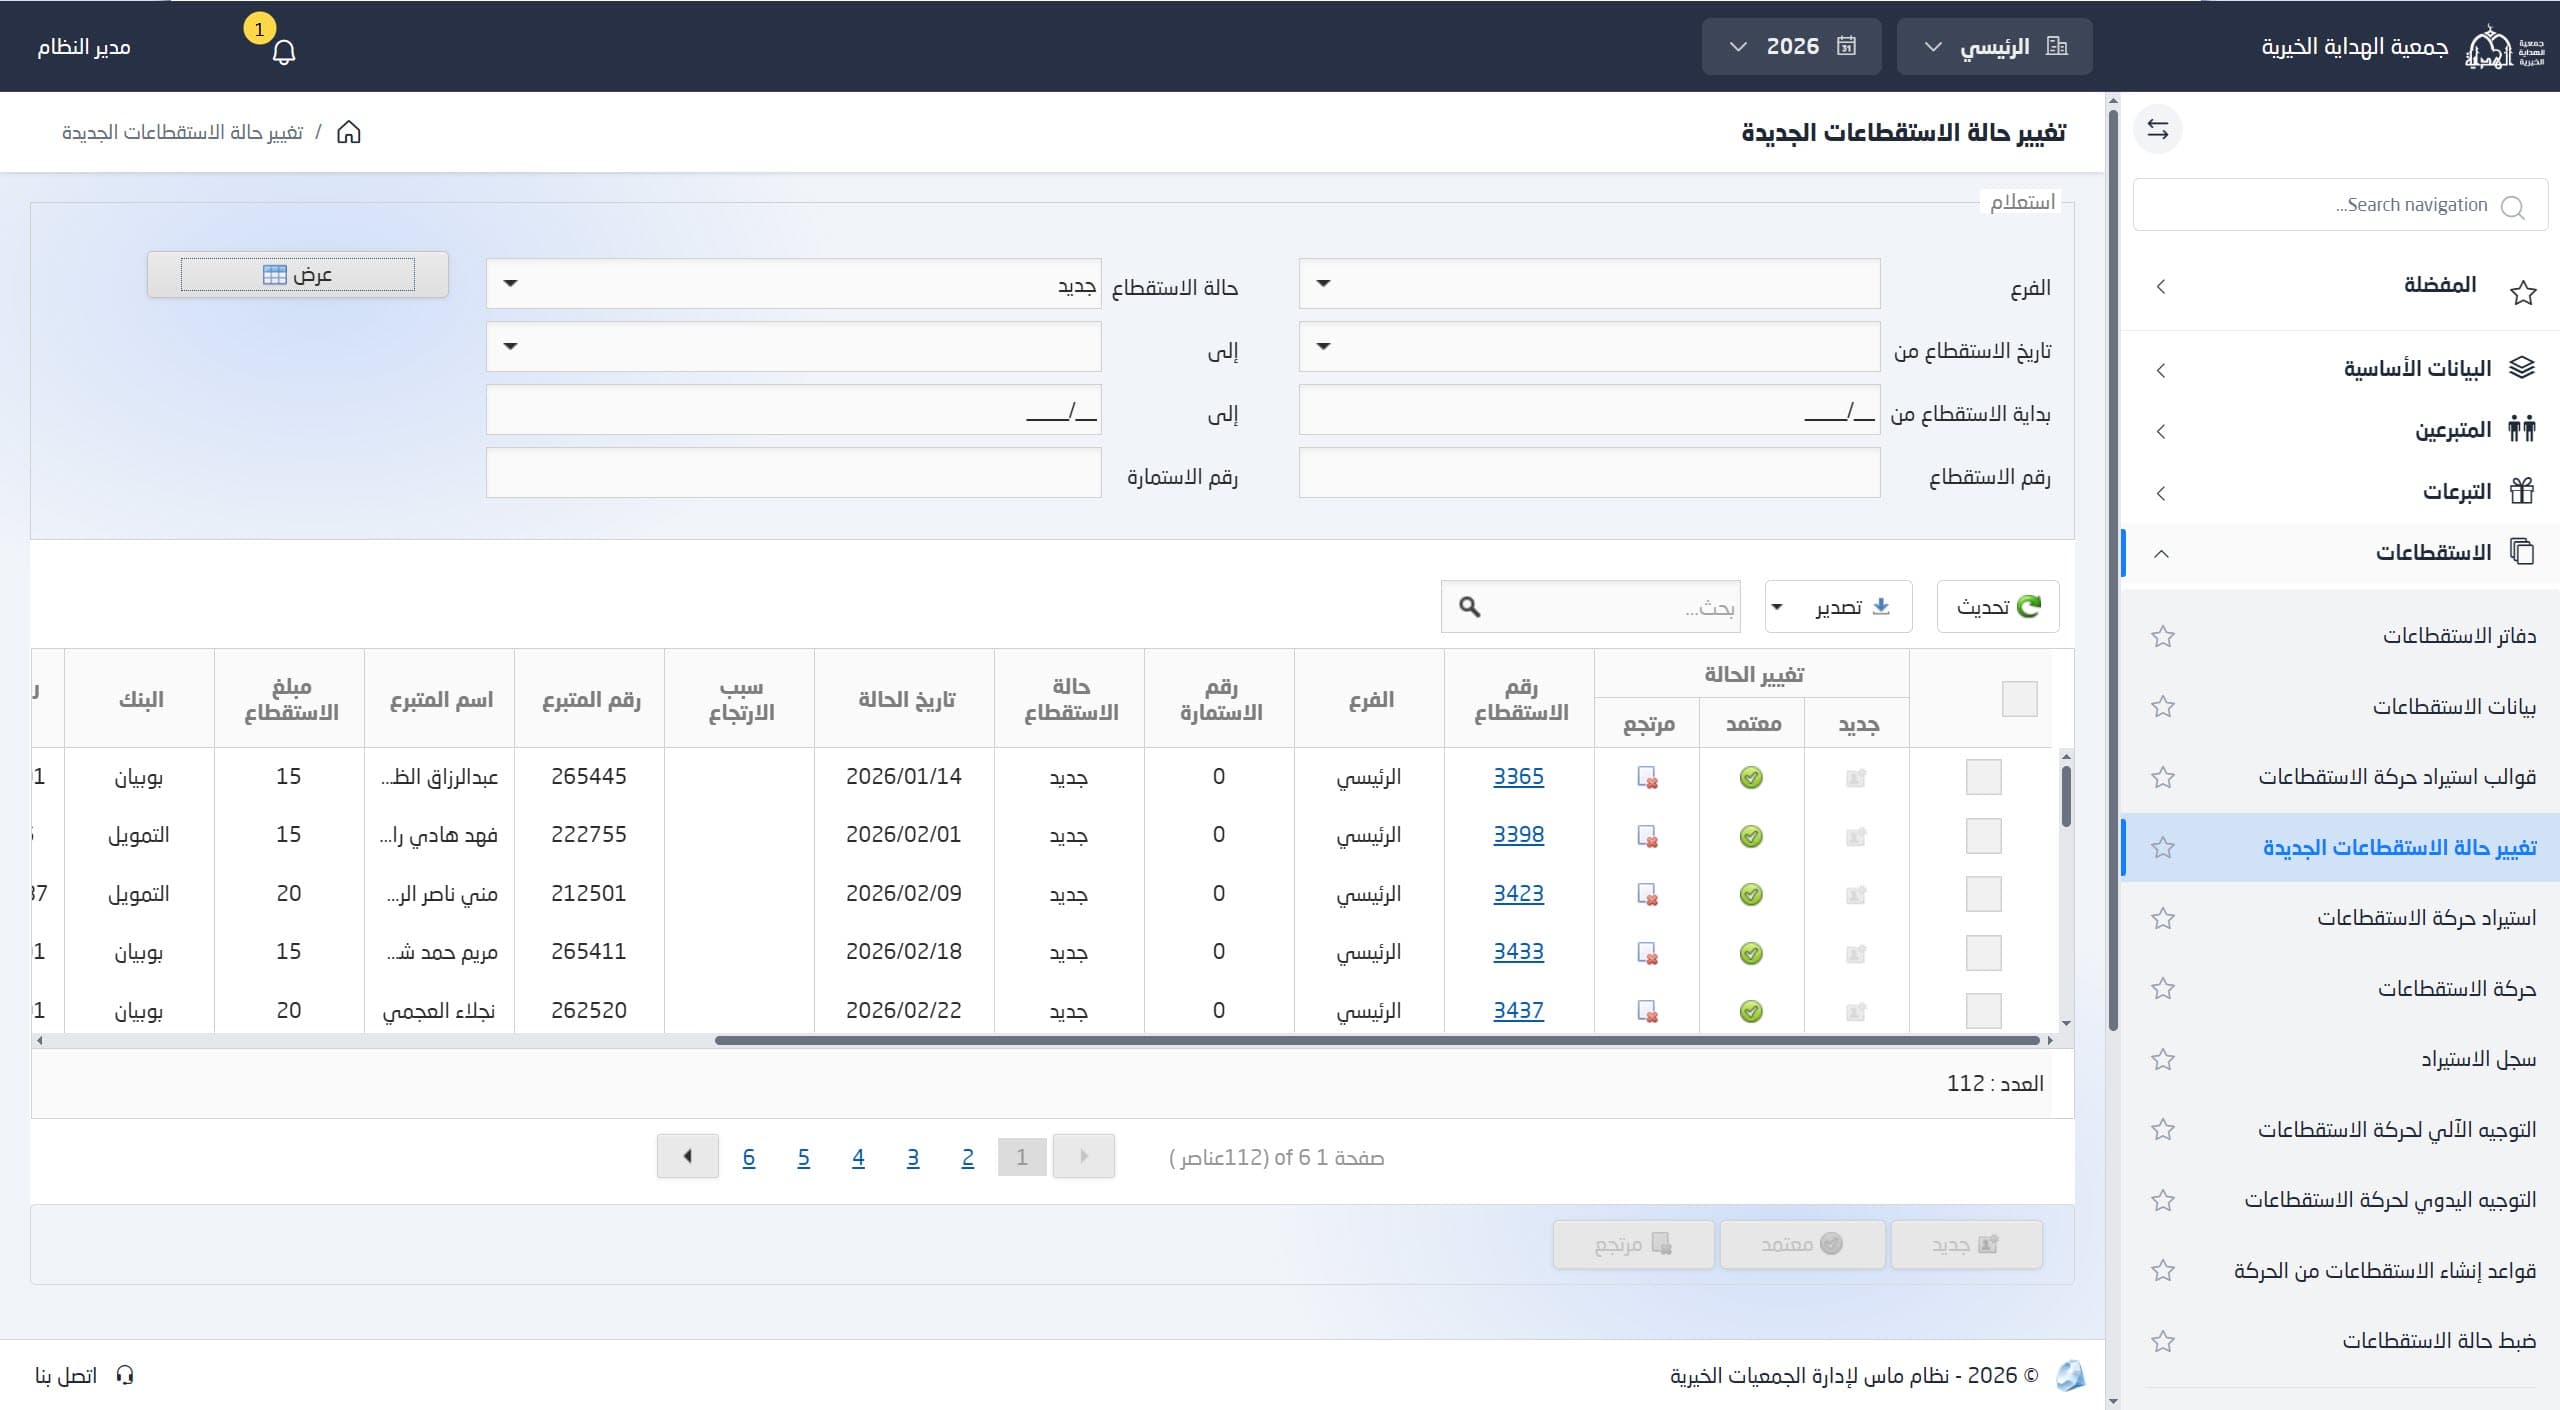Click the horizontal table scrollbar
The width and height of the screenshot is (2560, 1410).
pyautogui.click(x=1377, y=1041)
